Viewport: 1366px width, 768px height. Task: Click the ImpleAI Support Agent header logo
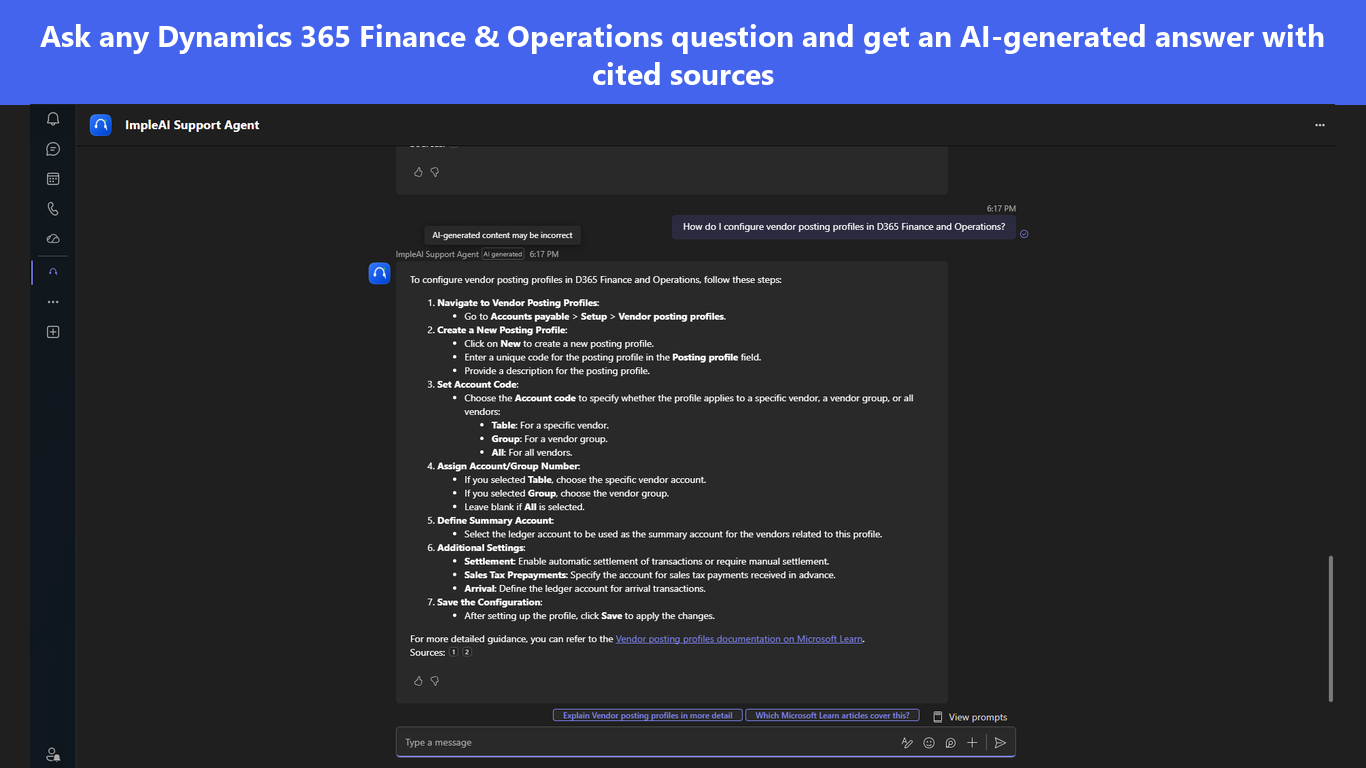click(x=100, y=125)
